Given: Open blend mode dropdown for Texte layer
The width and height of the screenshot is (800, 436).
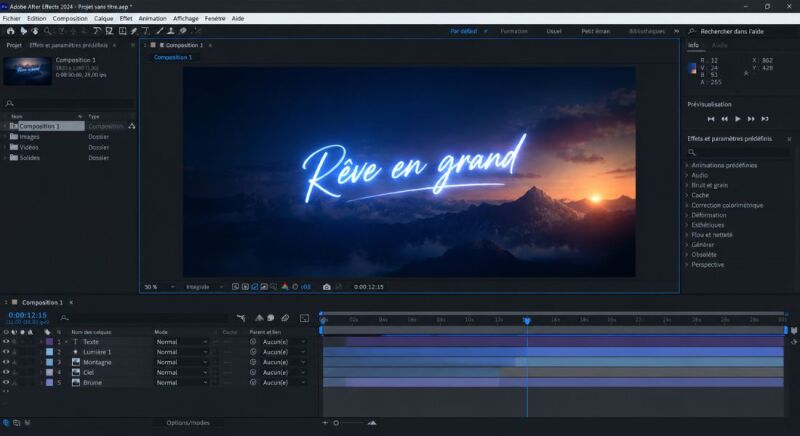Looking at the screenshot, I should click(x=181, y=342).
